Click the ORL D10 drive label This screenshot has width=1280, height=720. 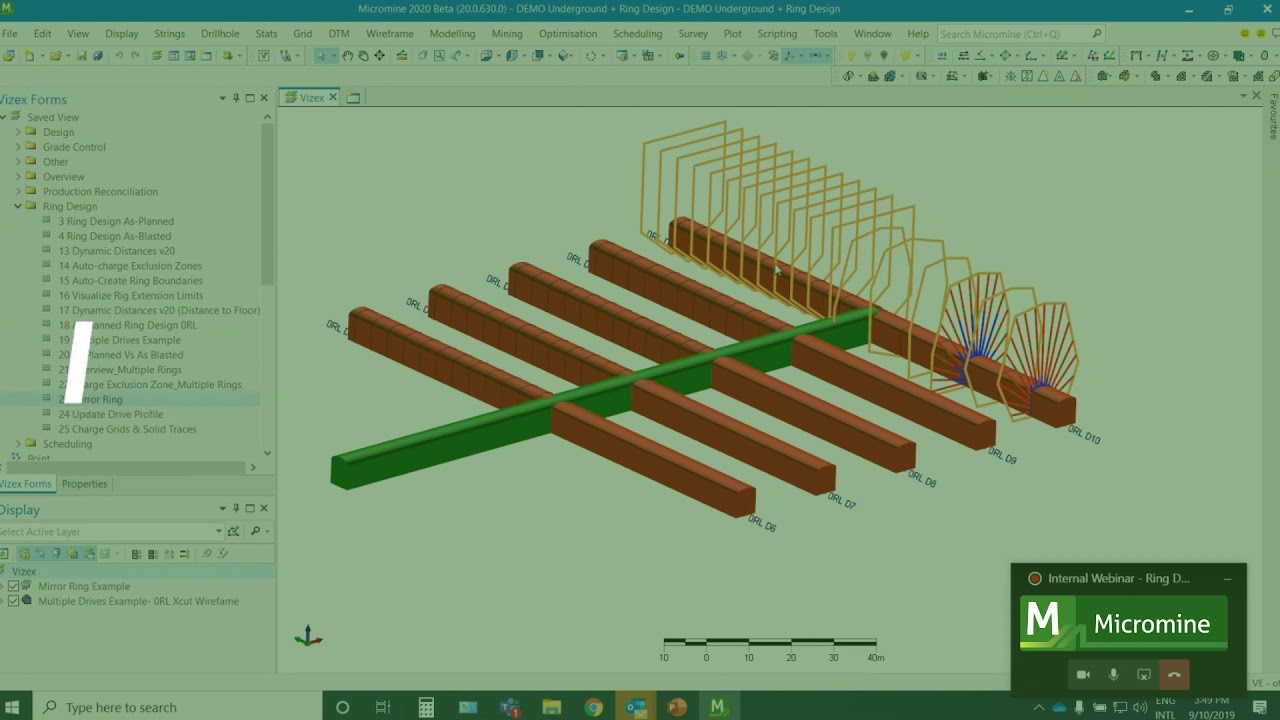tap(1084, 435)
